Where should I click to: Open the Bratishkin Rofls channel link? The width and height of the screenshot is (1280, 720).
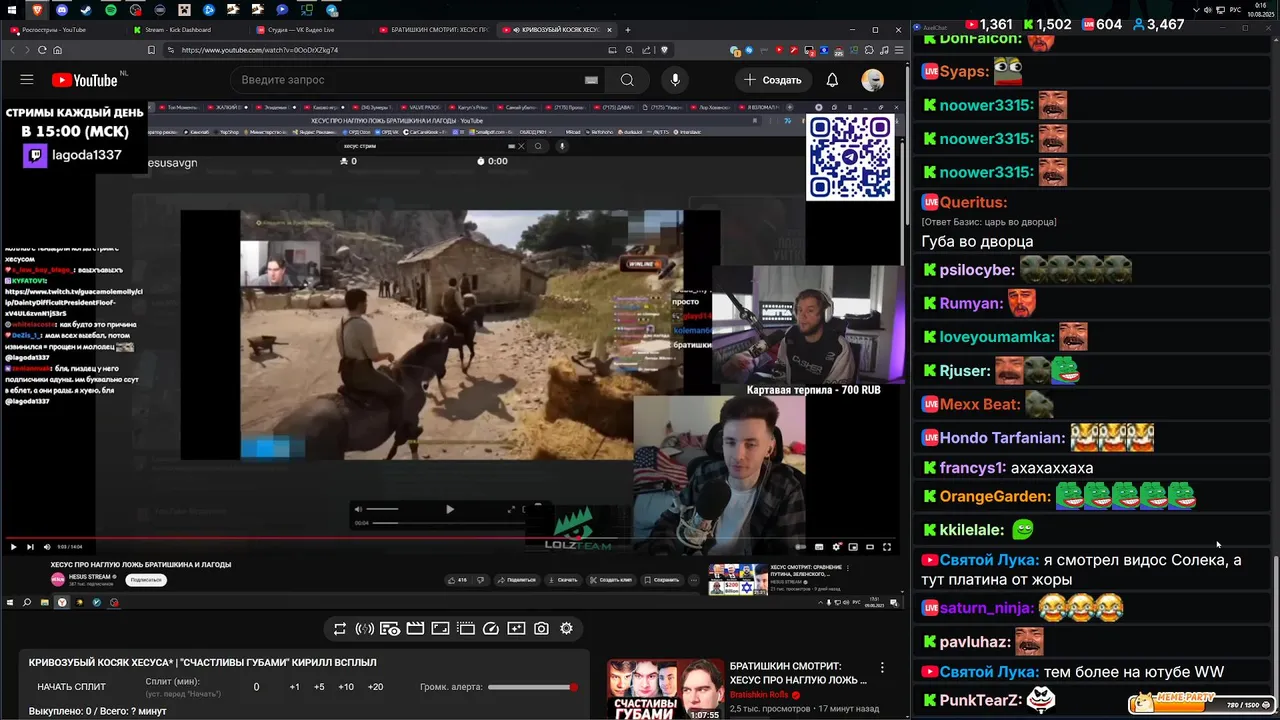(759, 695)
